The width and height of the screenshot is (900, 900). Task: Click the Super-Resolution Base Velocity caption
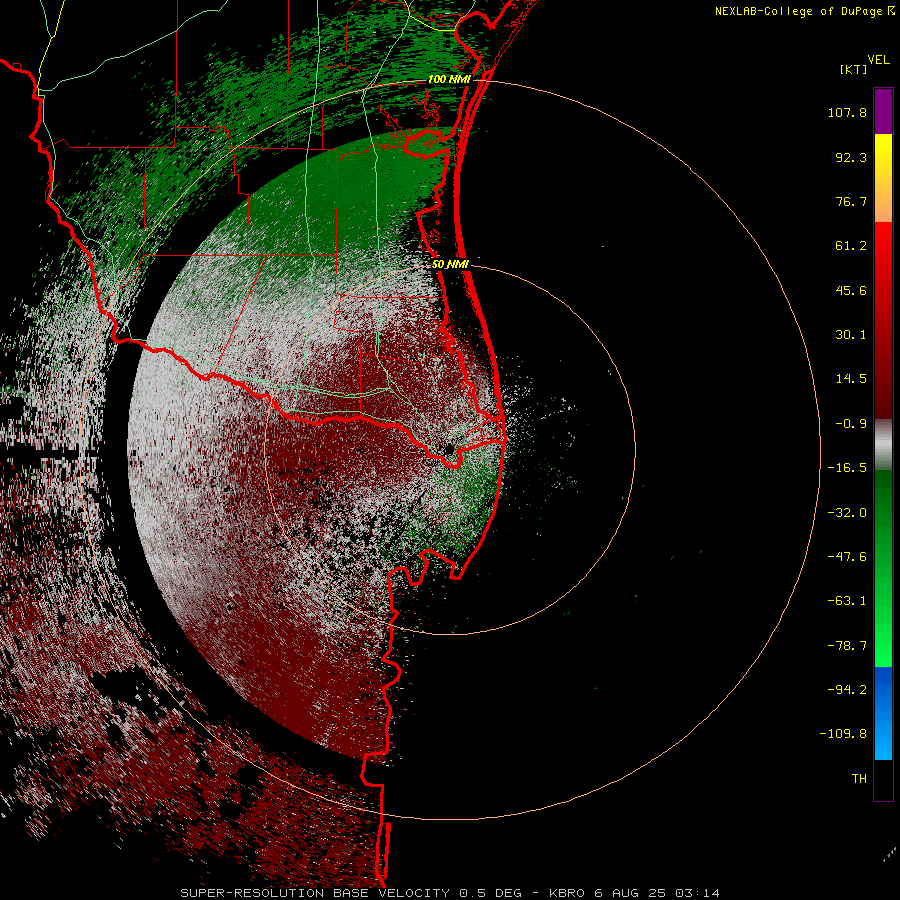(x=450, y=893)
